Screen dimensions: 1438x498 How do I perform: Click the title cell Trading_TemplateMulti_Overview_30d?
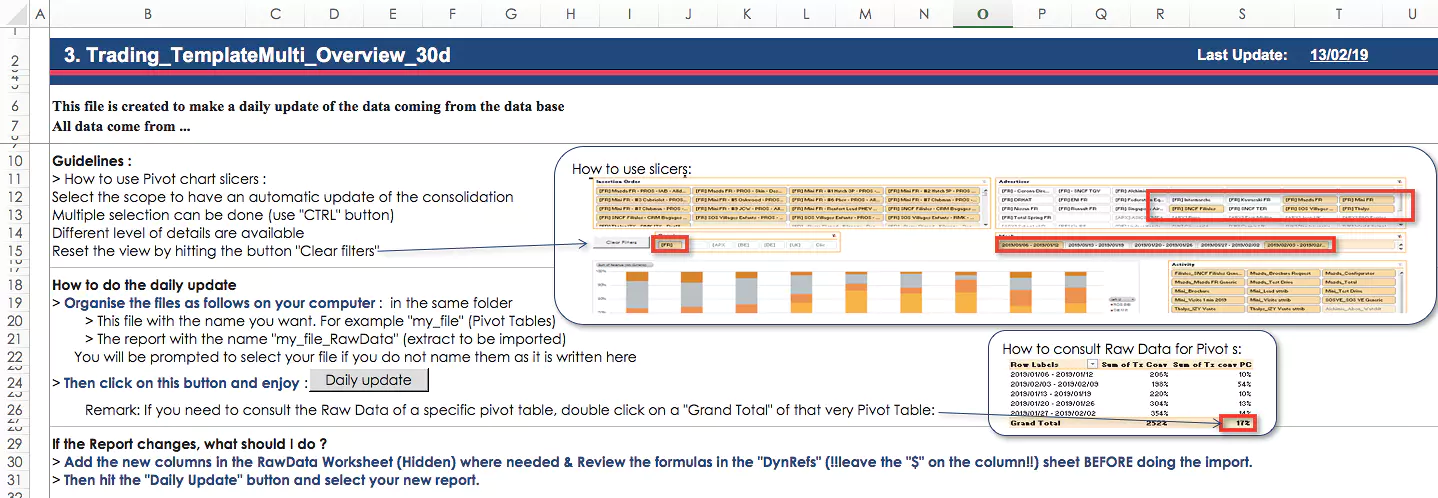tap(257, 55)
